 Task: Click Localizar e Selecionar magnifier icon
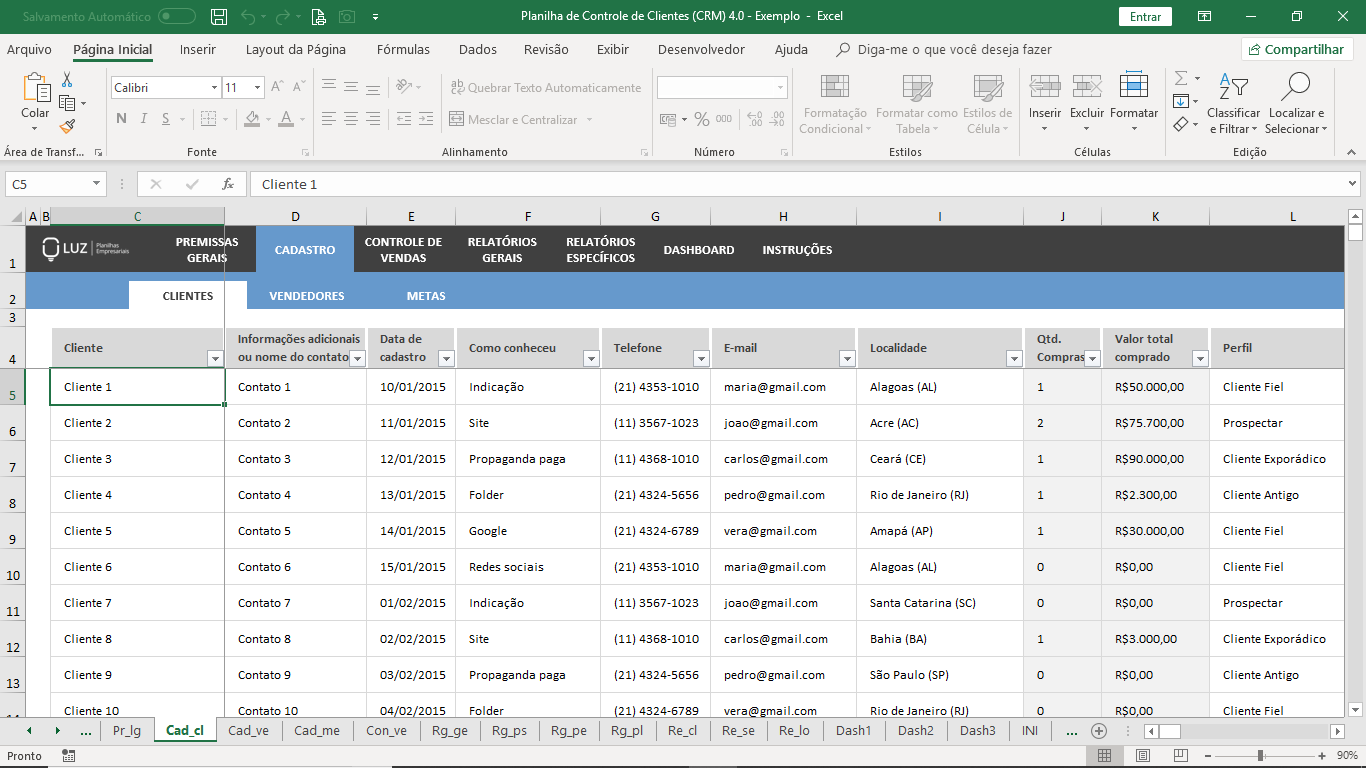pos(1296,86)
